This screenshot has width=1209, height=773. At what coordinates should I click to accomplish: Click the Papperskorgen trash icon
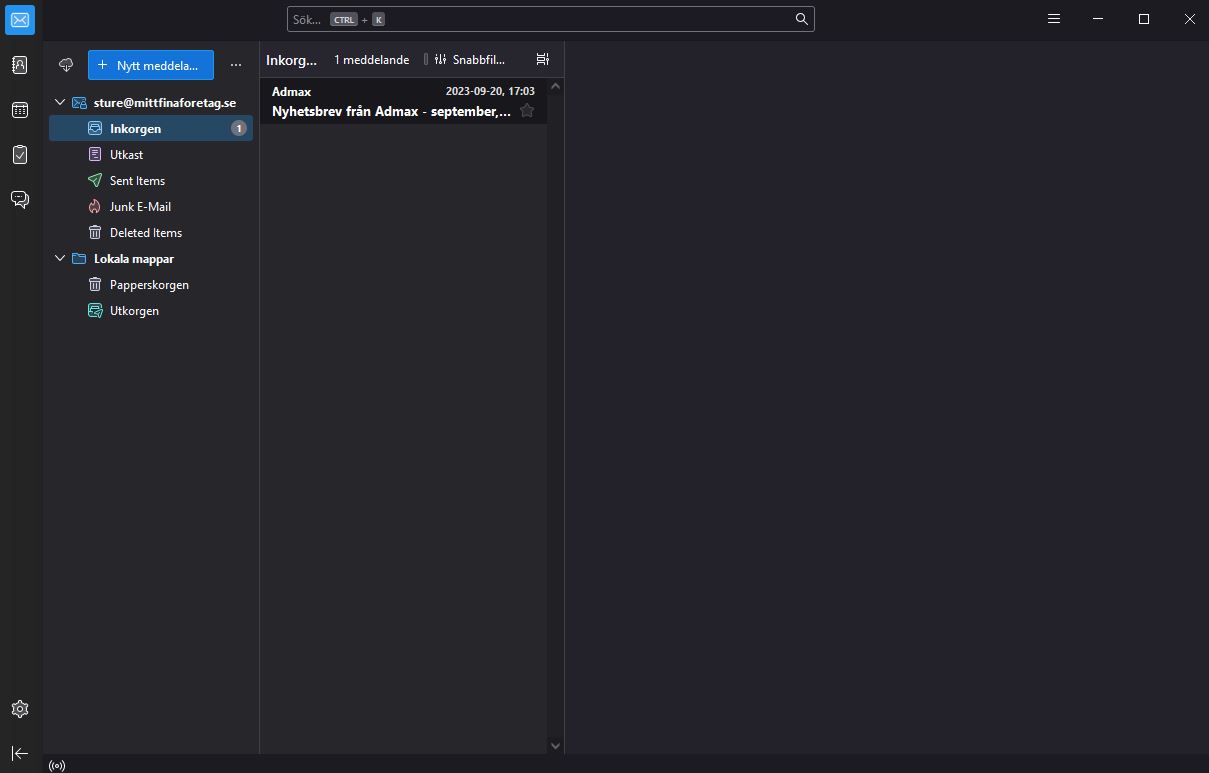[95, 285]
